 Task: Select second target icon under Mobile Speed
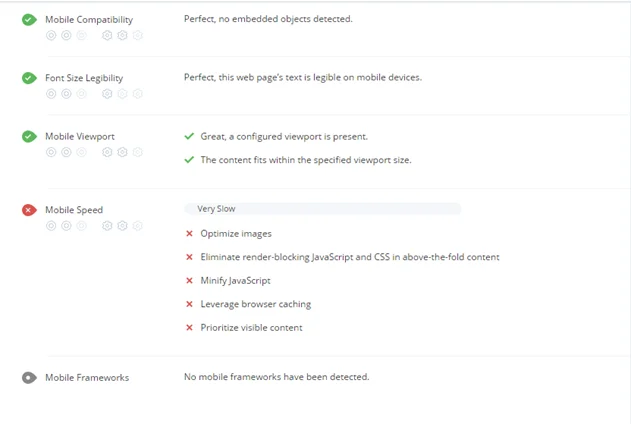point(66,226)
